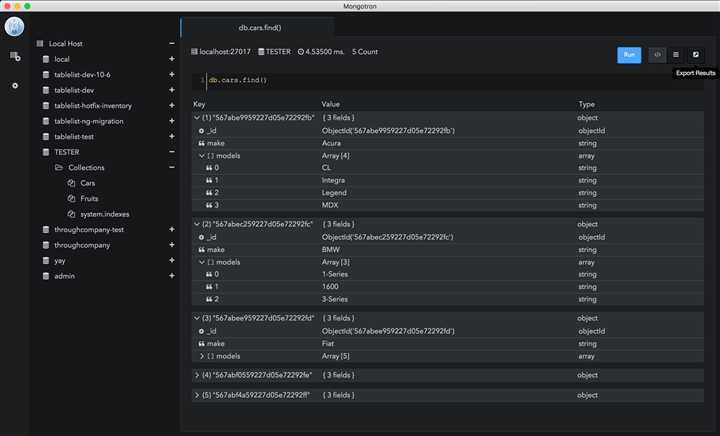
Task: Open the Fruits collection
Action: point(89,198)
